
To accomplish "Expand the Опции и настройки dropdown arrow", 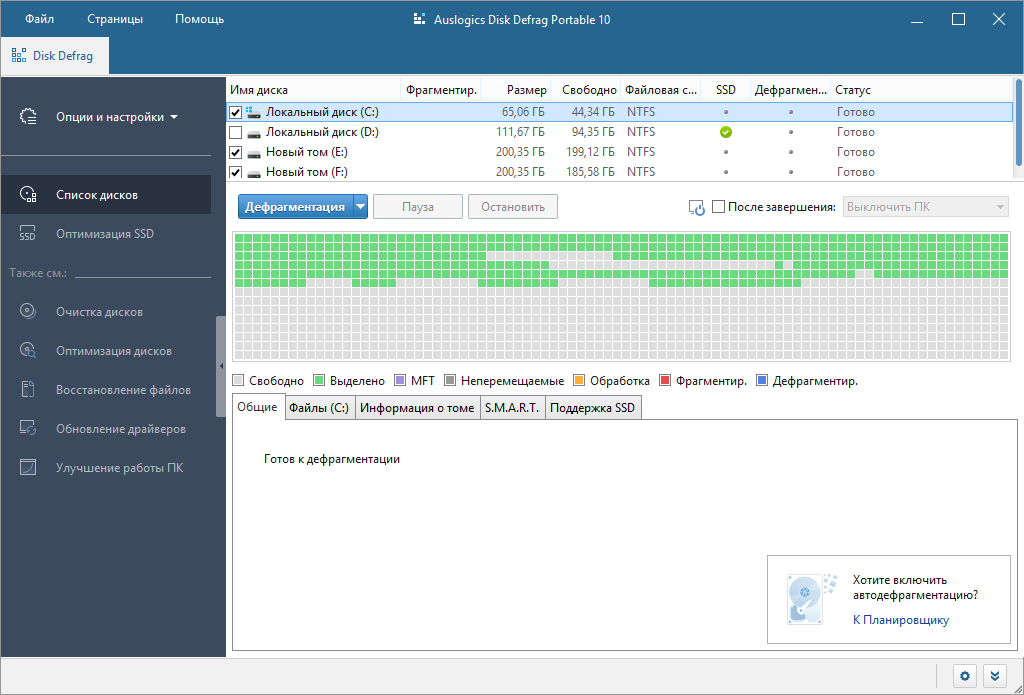I will [x=174, y=118].
